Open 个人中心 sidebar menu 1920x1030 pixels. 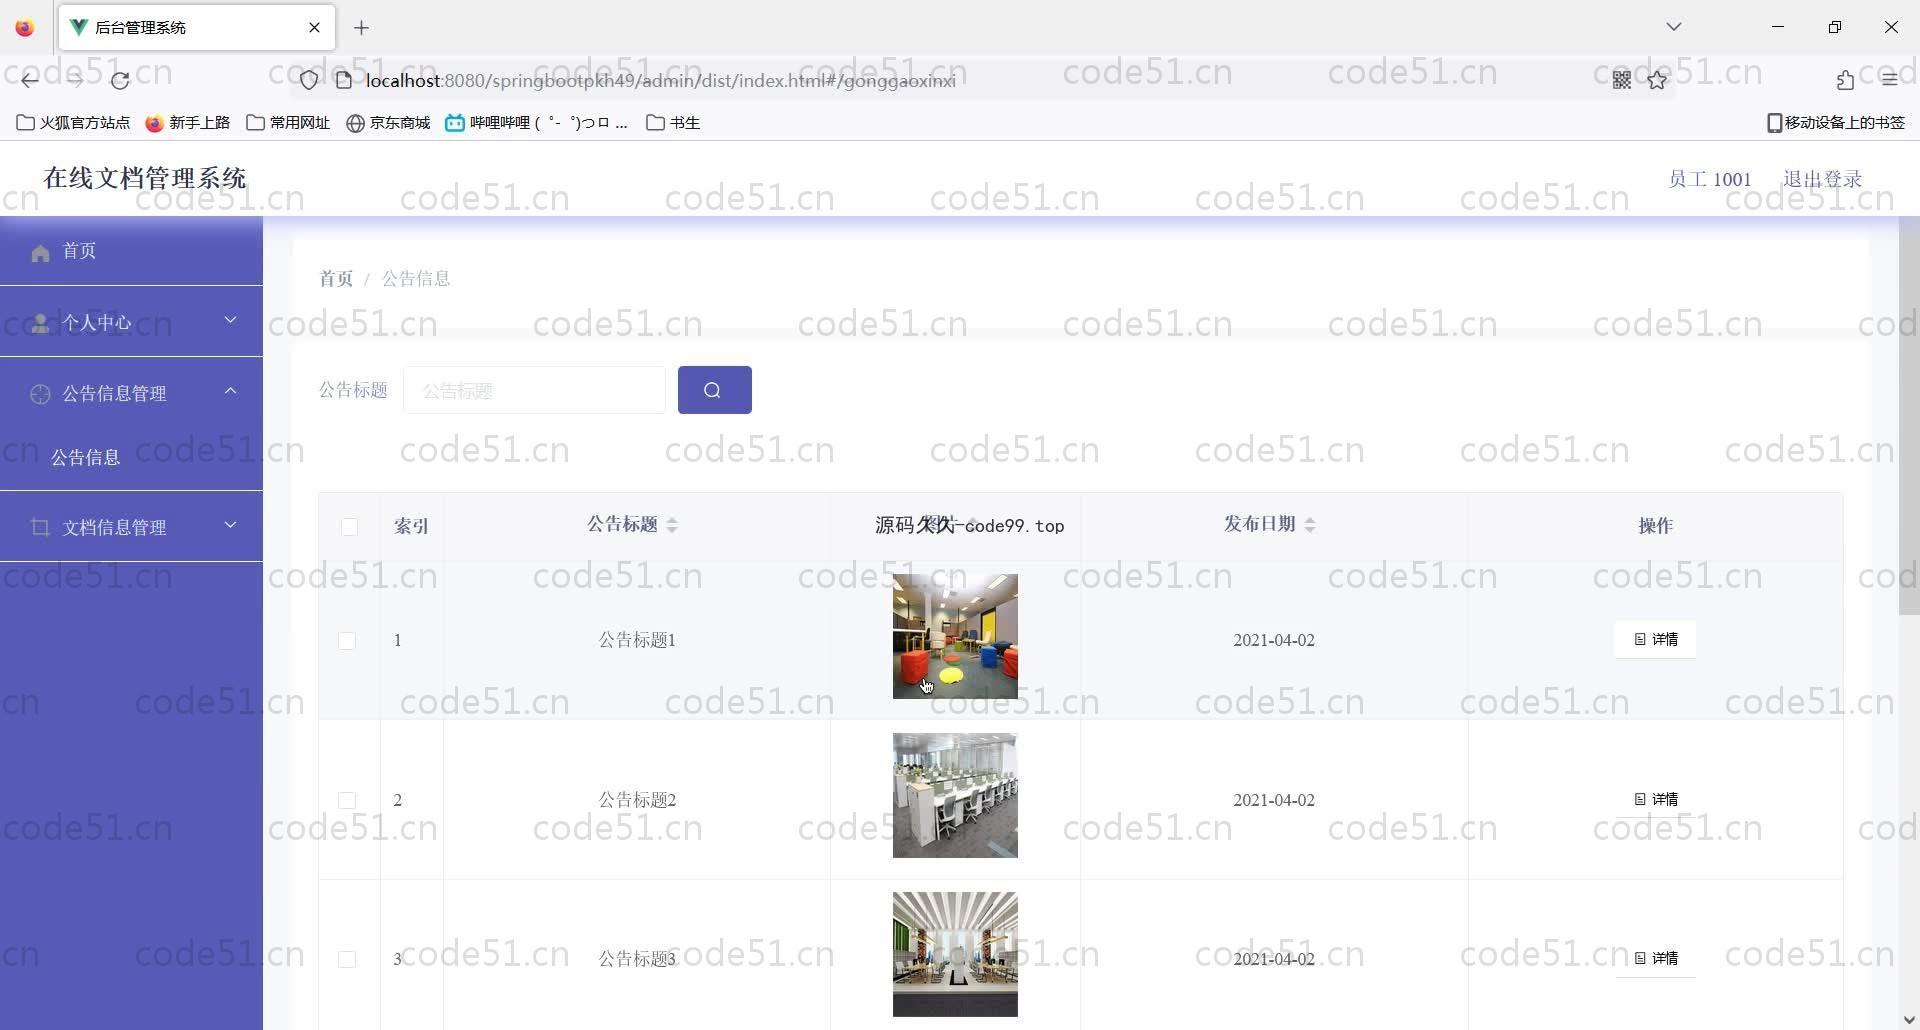(x=131, y=322)
